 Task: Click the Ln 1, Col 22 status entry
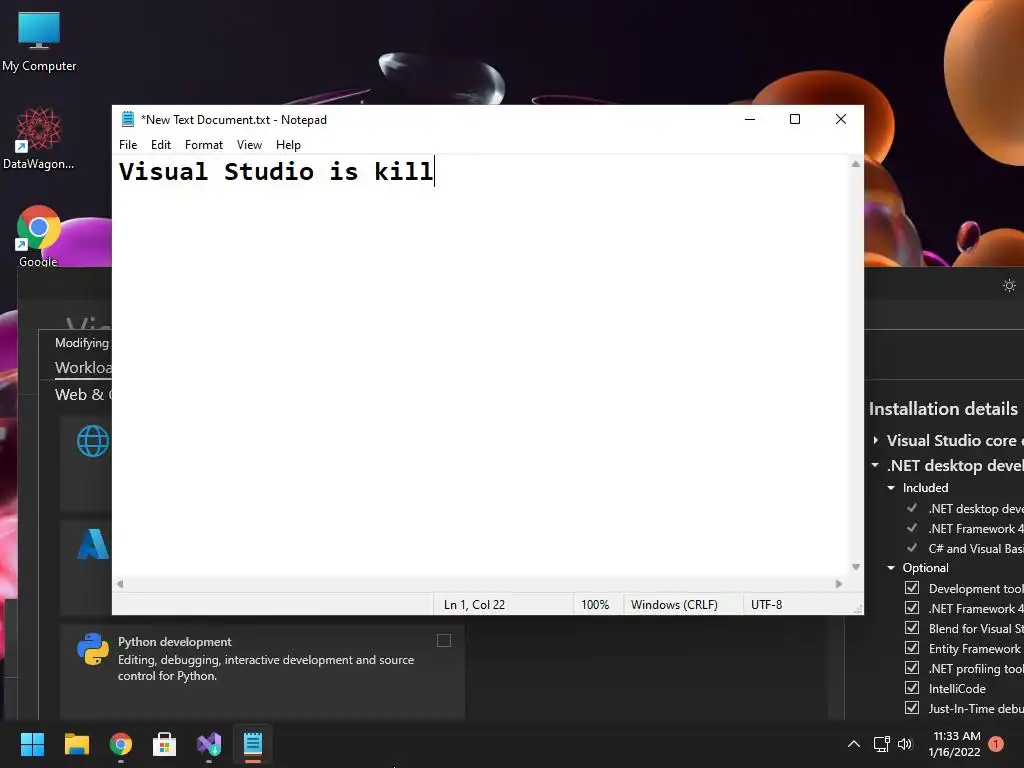[x=475, y=605]
